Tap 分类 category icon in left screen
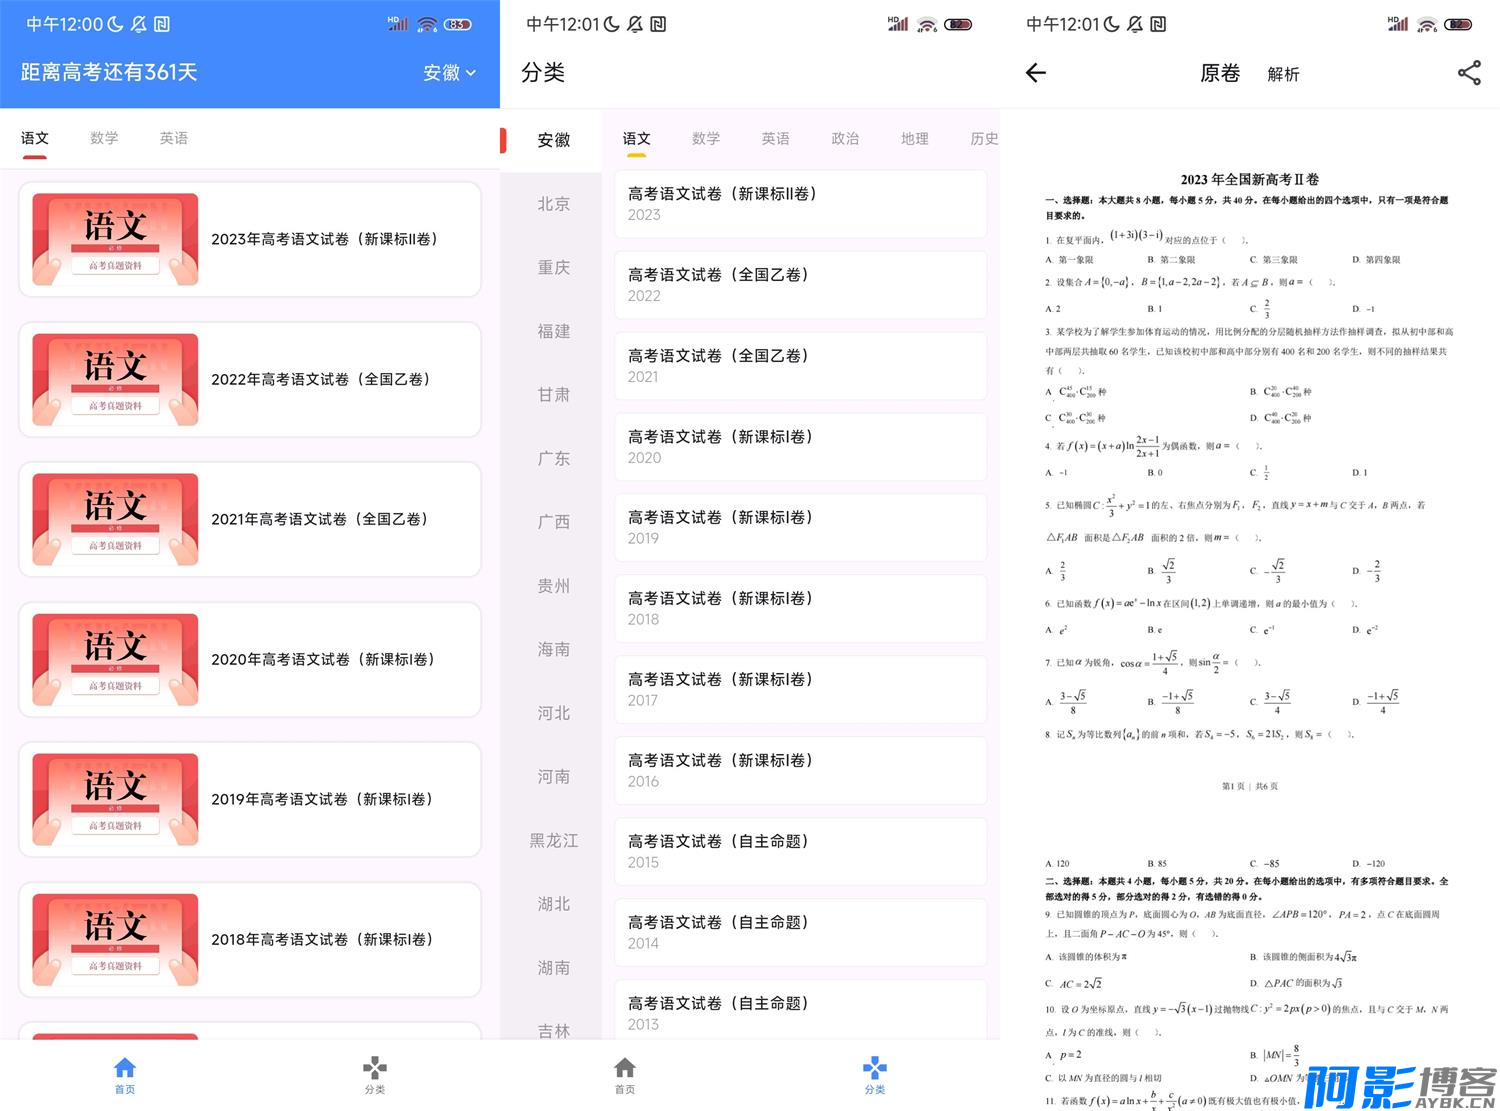Image resolution: width=1500 pixels, height=1111 pixels. coord(375,1076)
